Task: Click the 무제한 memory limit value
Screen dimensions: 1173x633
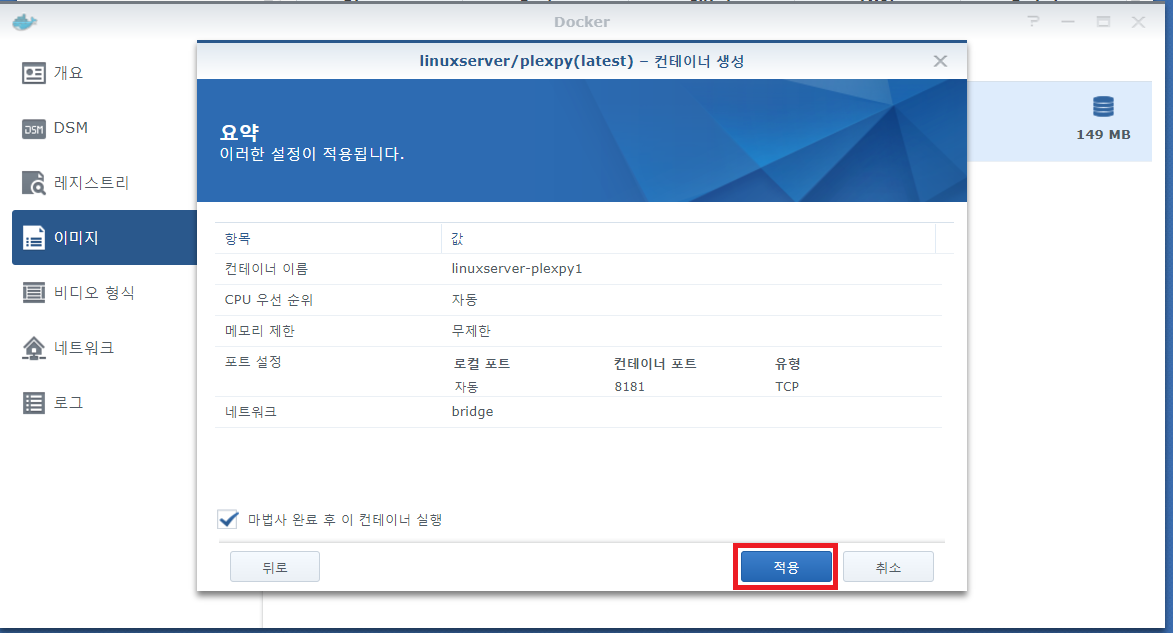Action: point(471,331)
